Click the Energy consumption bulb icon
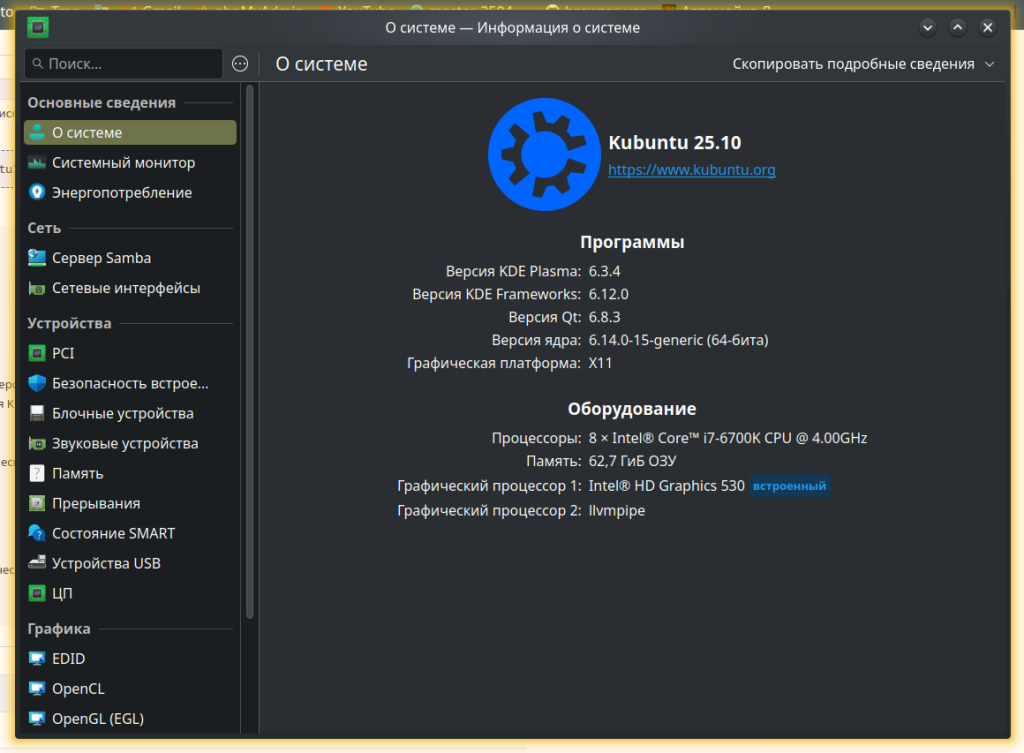 (37, 193)
